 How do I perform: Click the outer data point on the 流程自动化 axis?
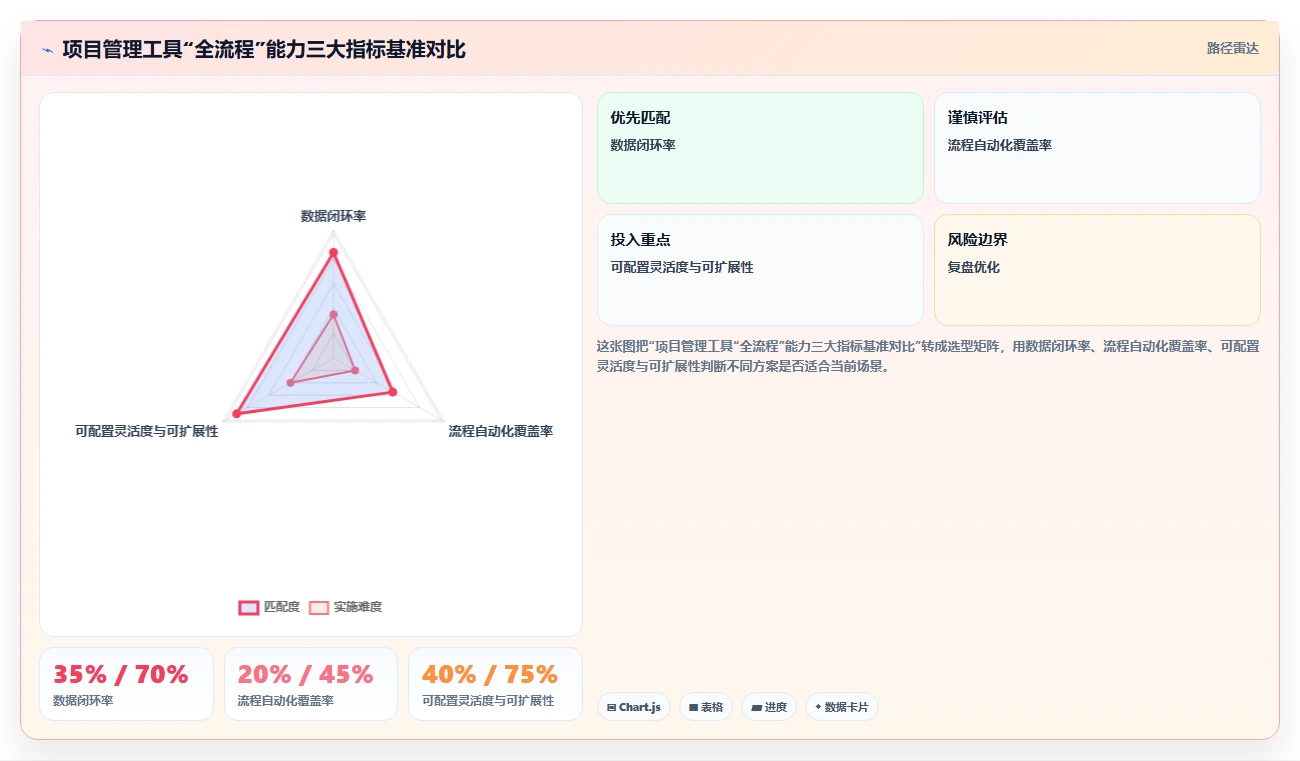click(x=393, y=392)
